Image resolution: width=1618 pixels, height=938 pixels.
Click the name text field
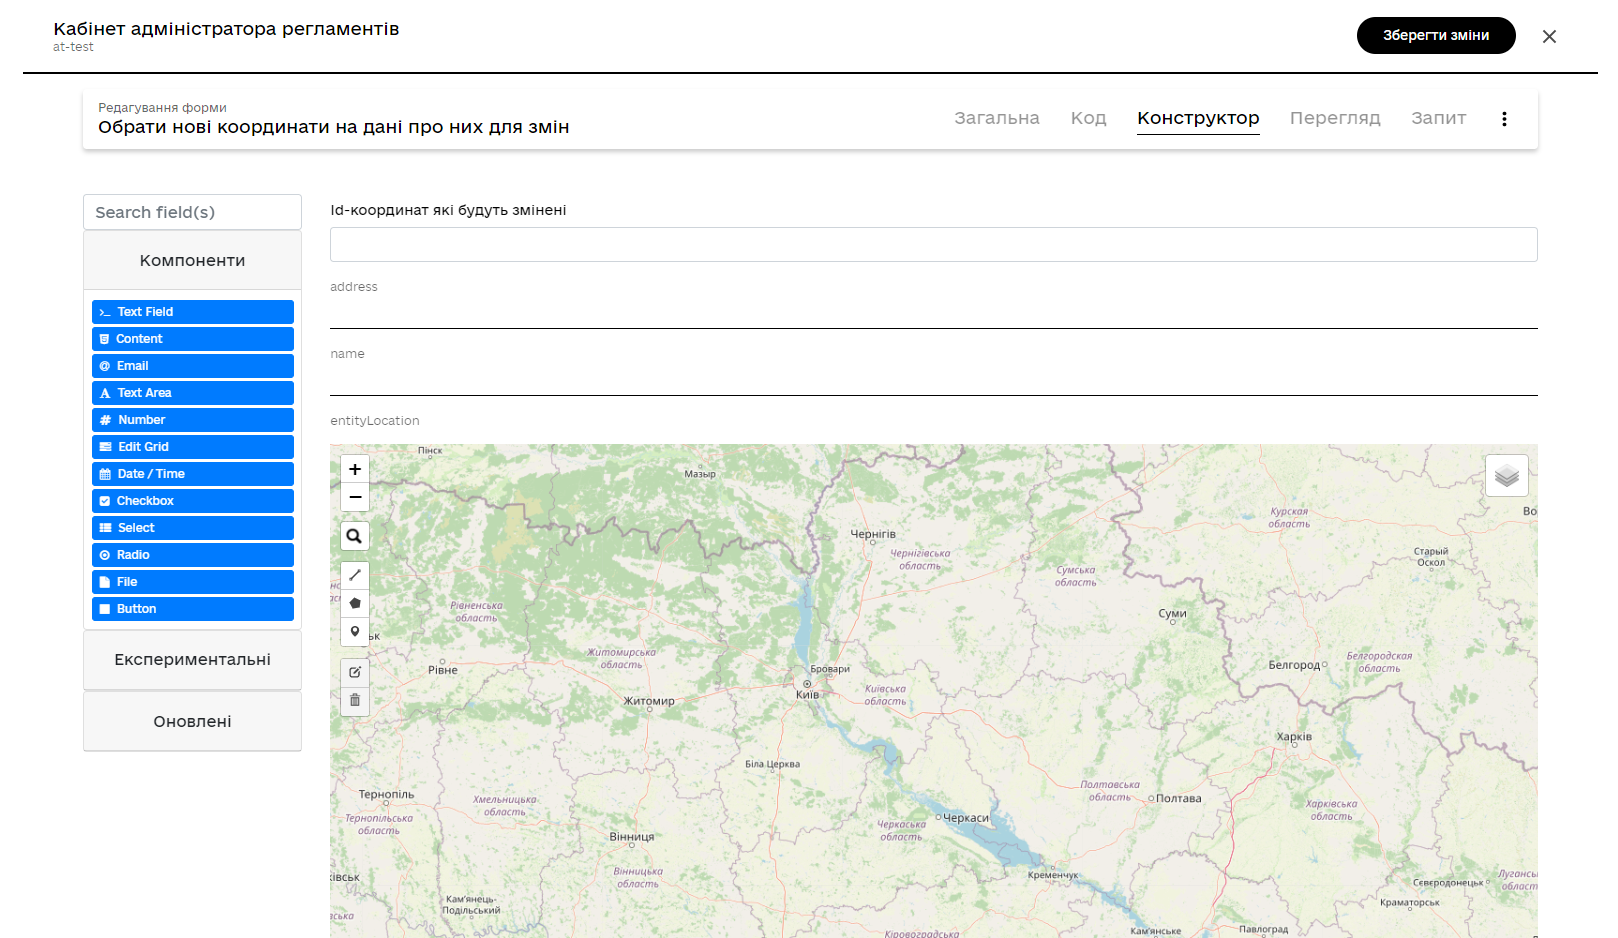pos(934,379)
